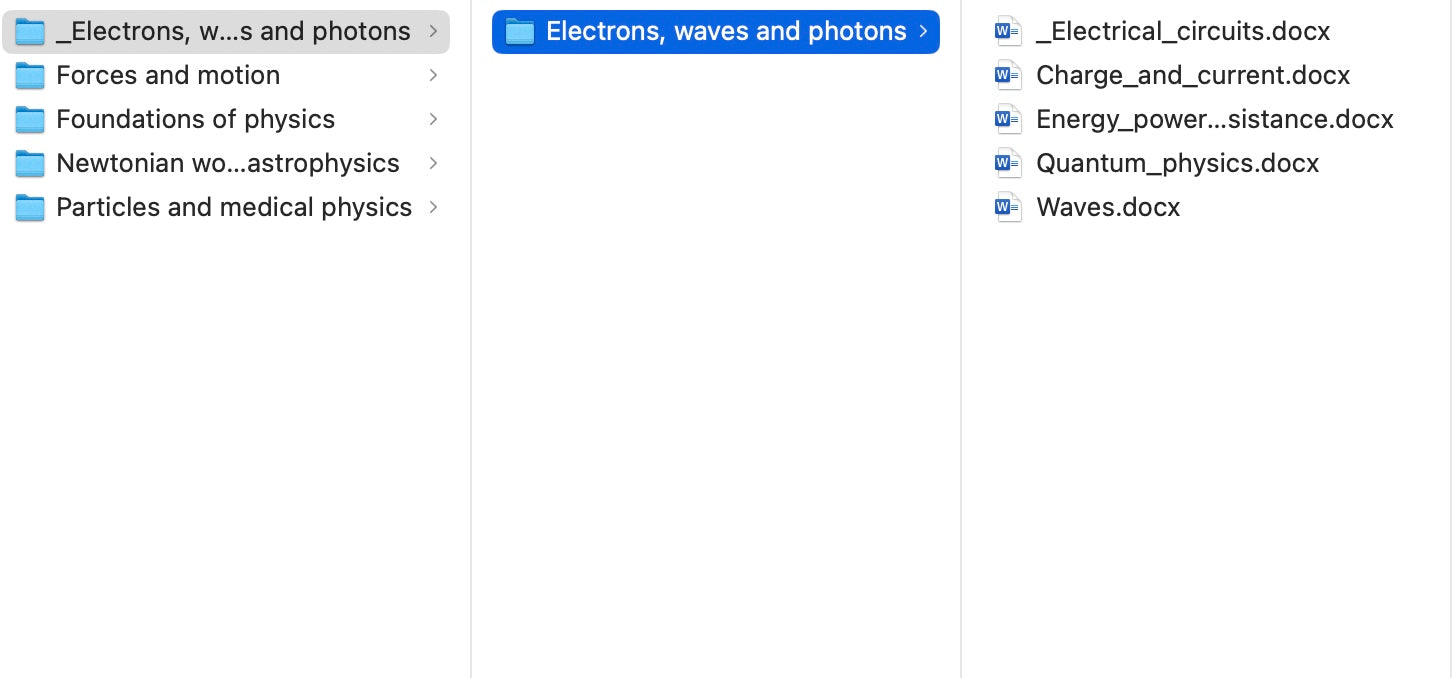Click the Forces and motion folder icon

click(x=30, y=76)
